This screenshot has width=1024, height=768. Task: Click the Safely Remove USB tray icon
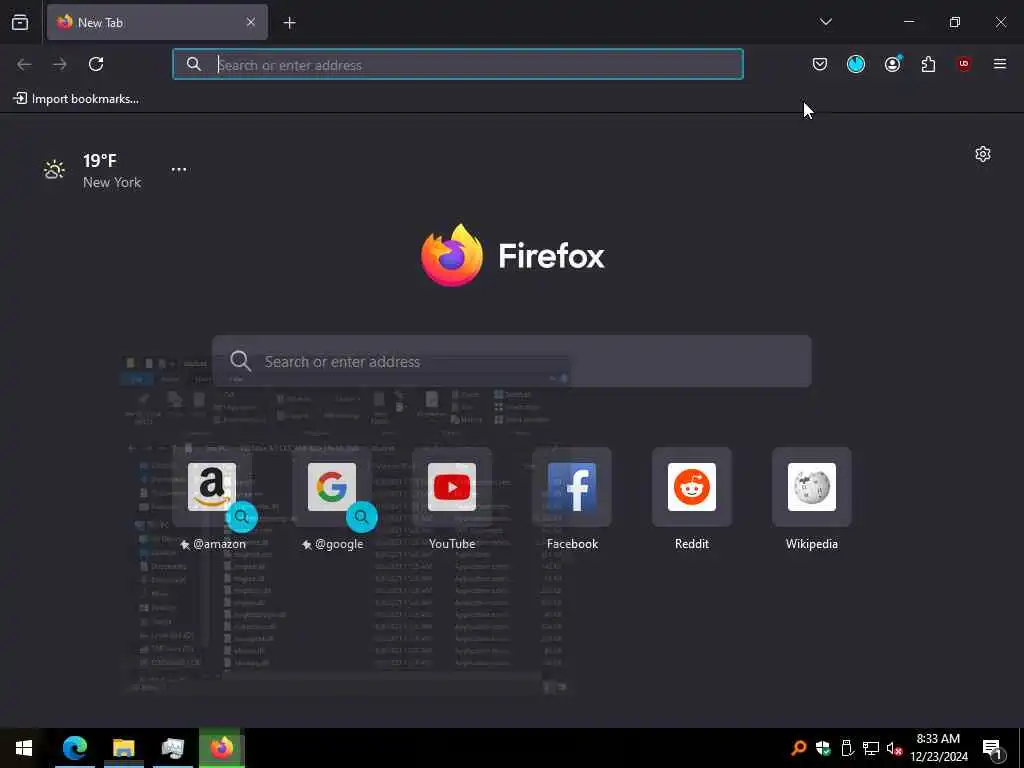point(847,748)
